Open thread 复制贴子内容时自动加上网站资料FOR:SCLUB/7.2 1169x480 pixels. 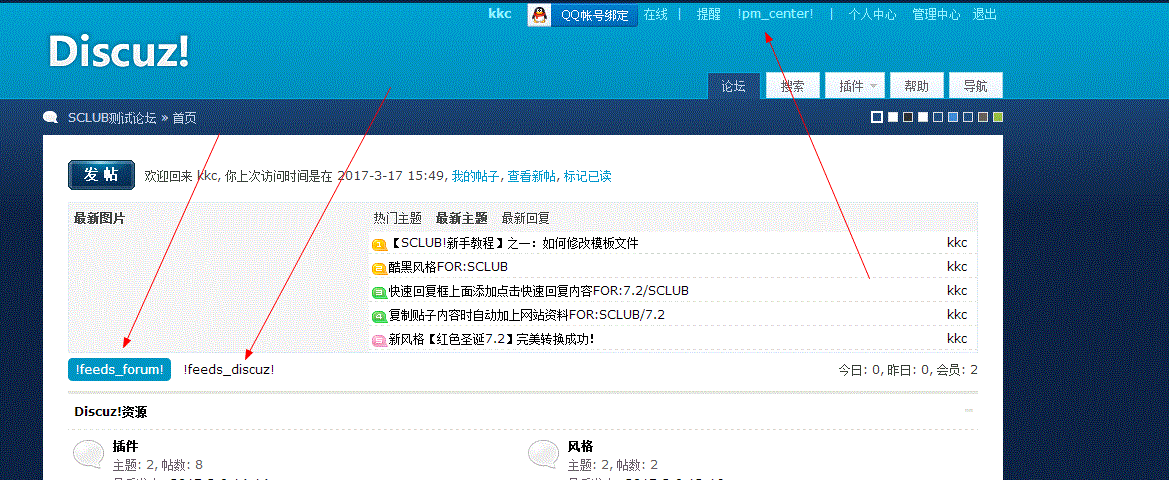pyautogui.click(x=527, y=315)
